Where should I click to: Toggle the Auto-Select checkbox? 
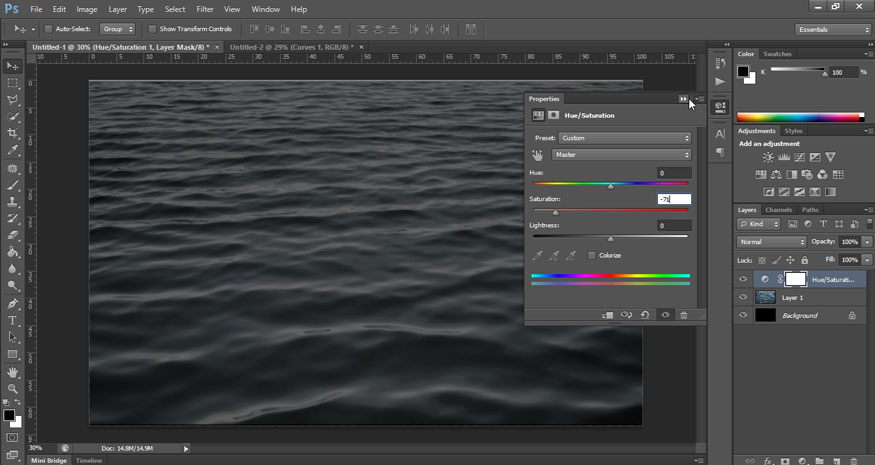(x=49, y=29)
